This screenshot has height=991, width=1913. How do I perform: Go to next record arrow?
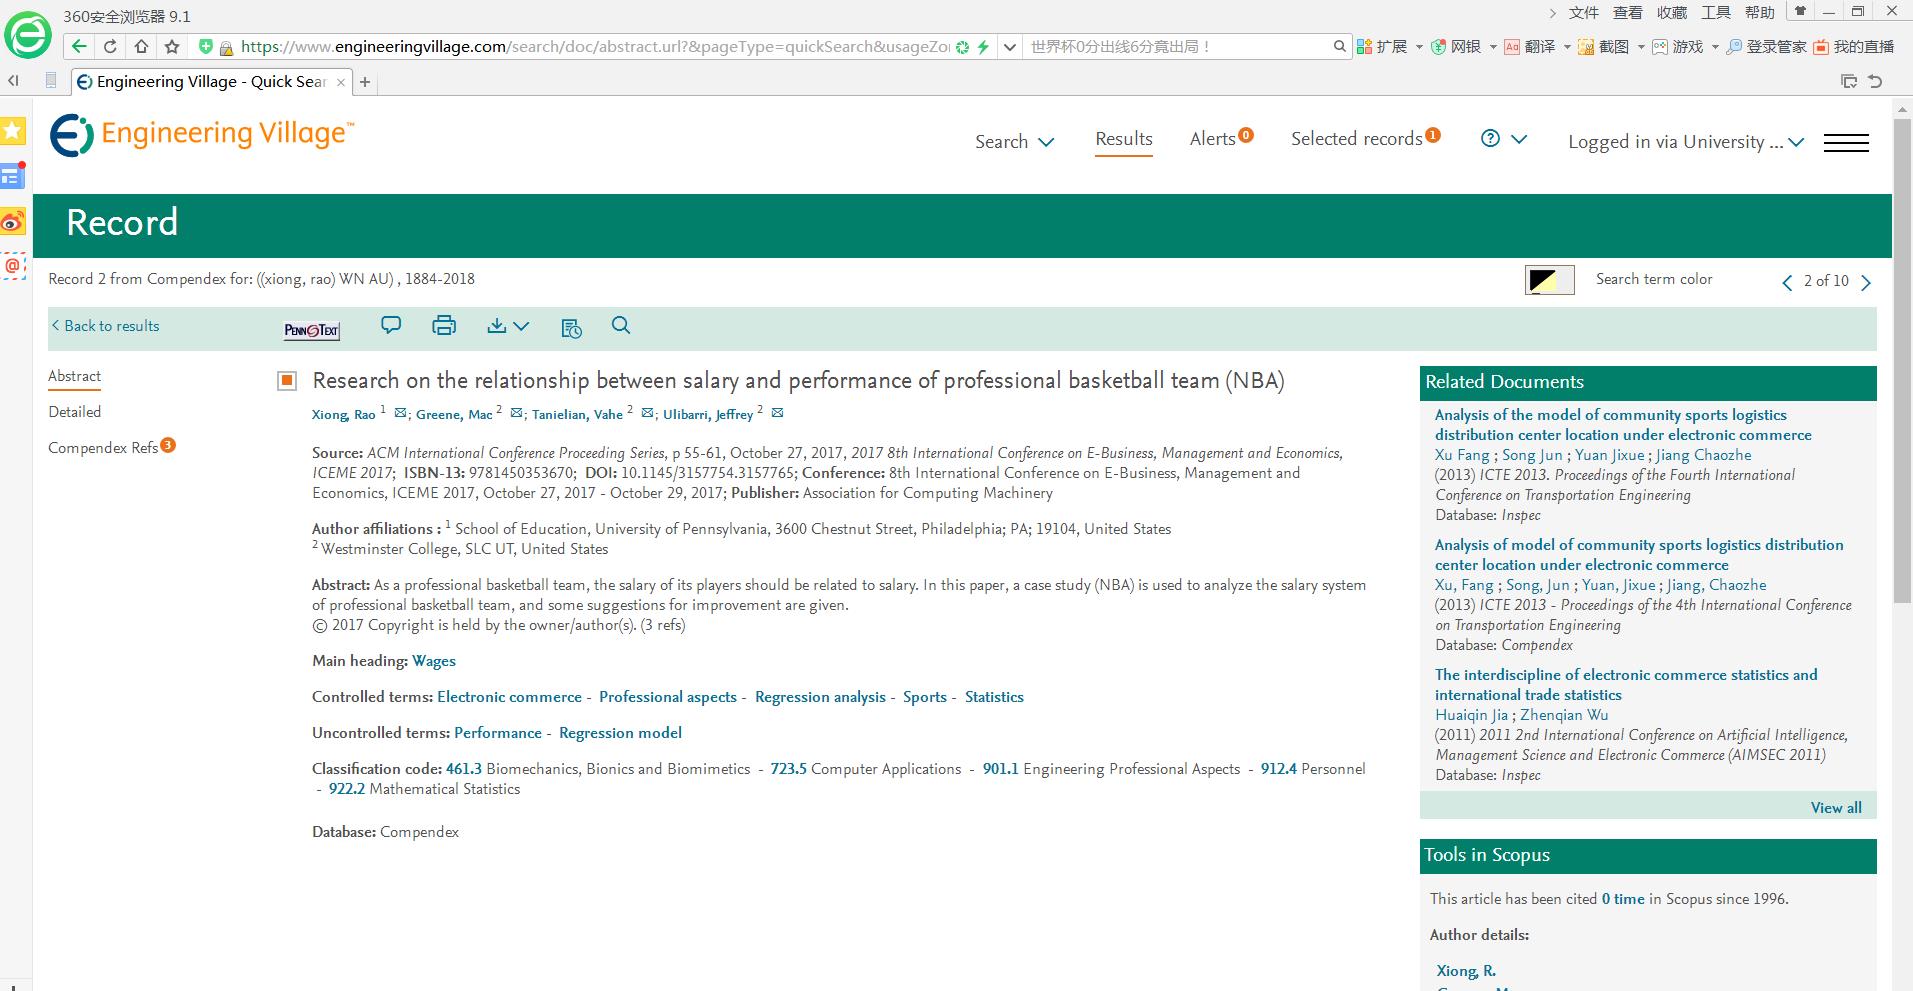[1866, 283]
